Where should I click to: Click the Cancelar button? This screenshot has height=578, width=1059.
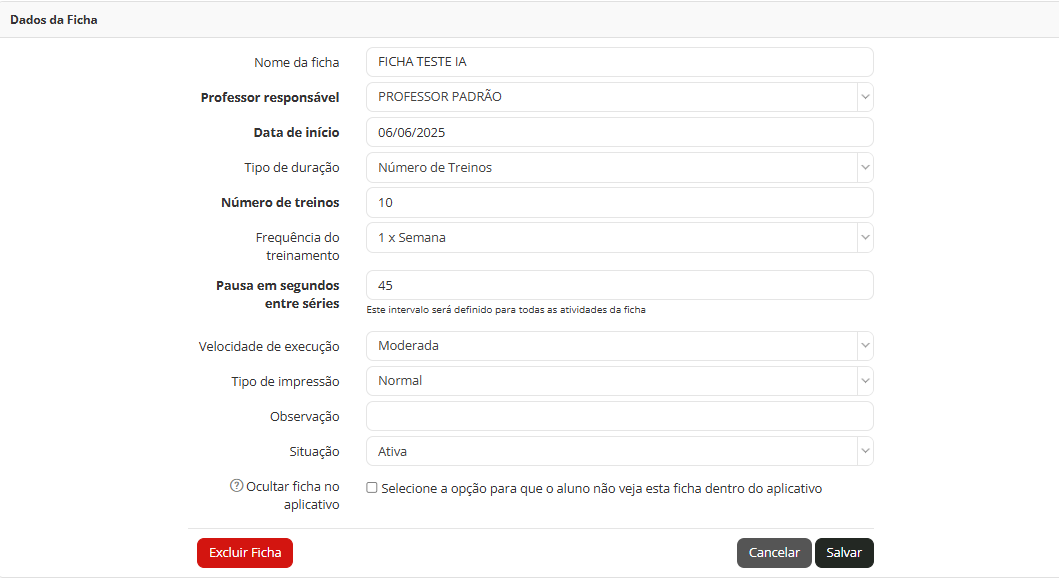[x=774, y=552]
